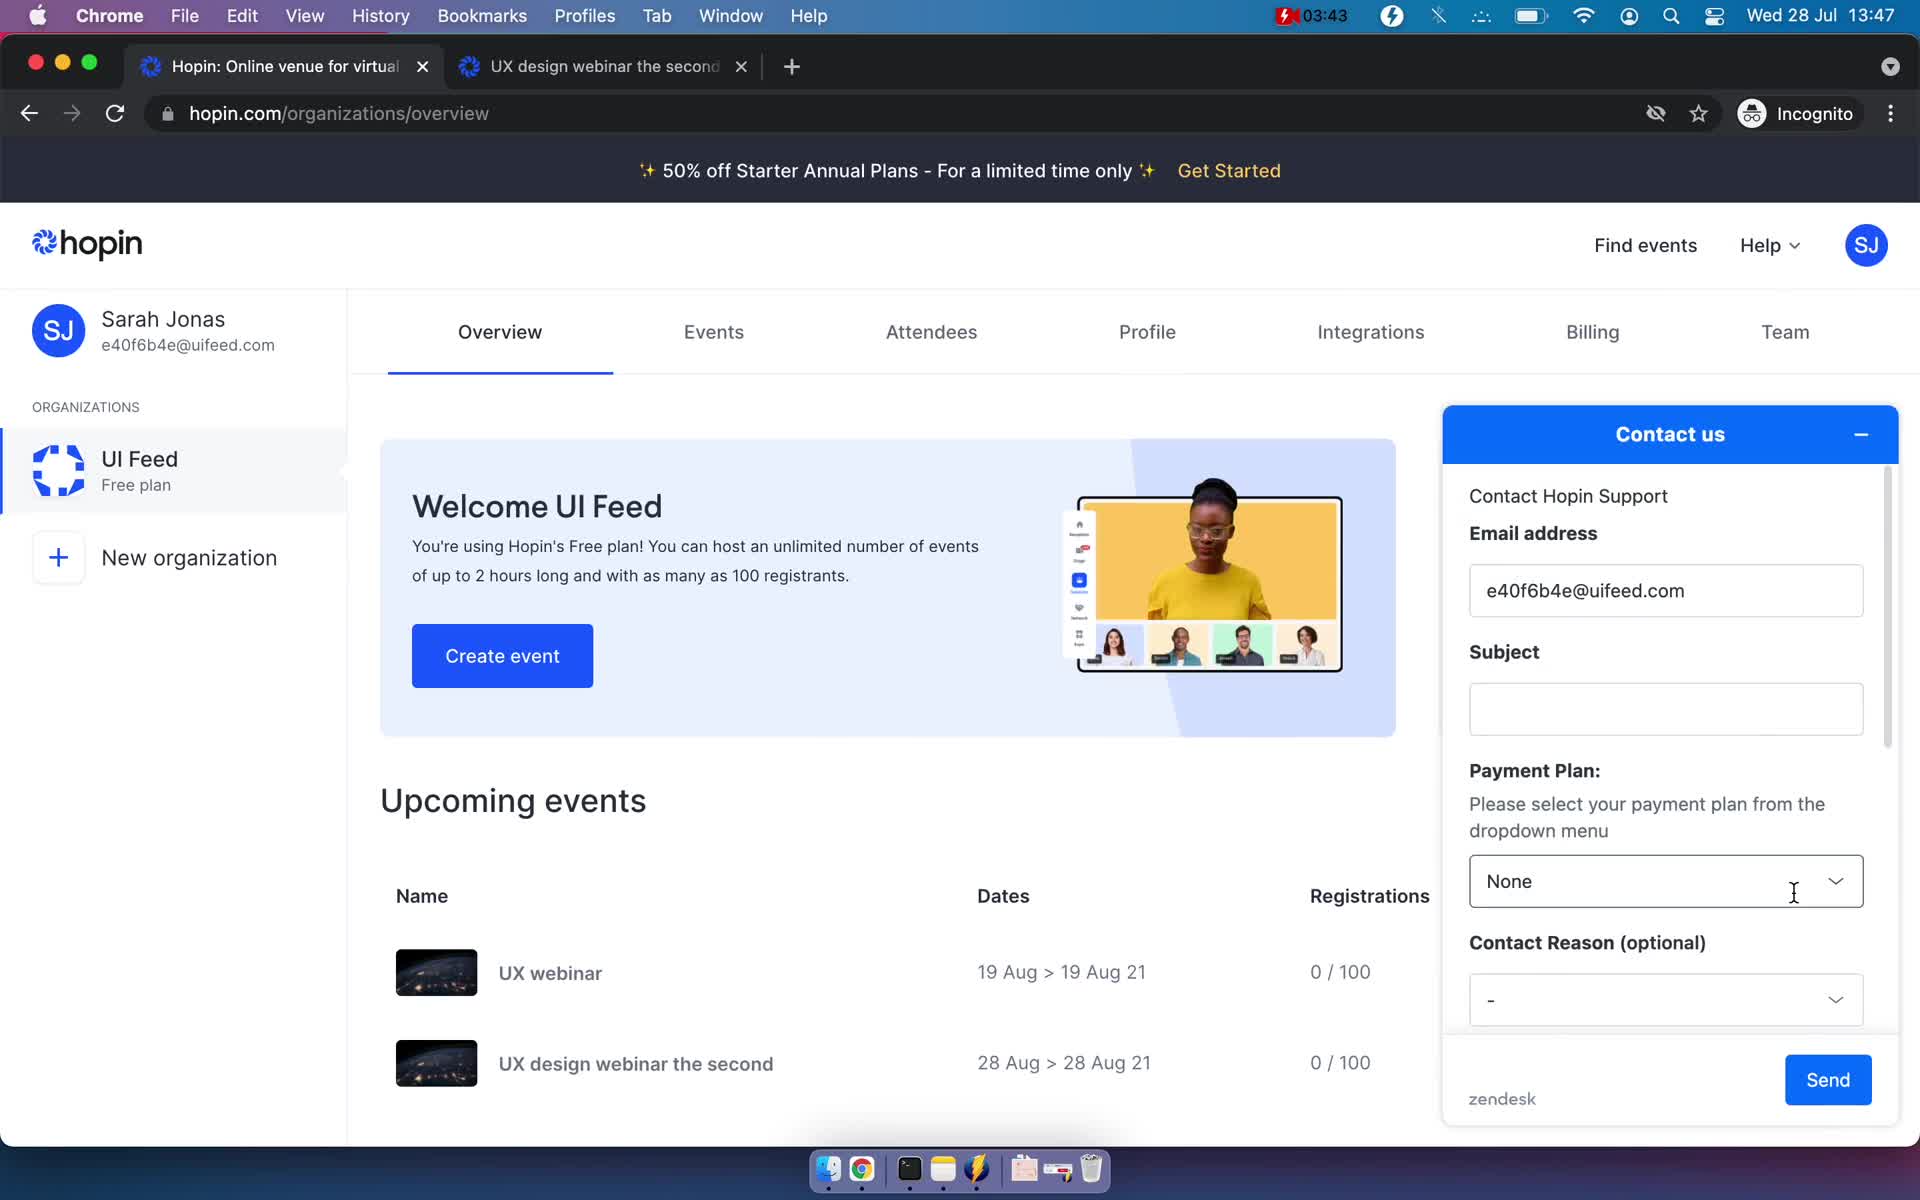Click the Wi-Fi status icon
The width and height of the screenshot is (1920, 1200).
point(1583,16)
